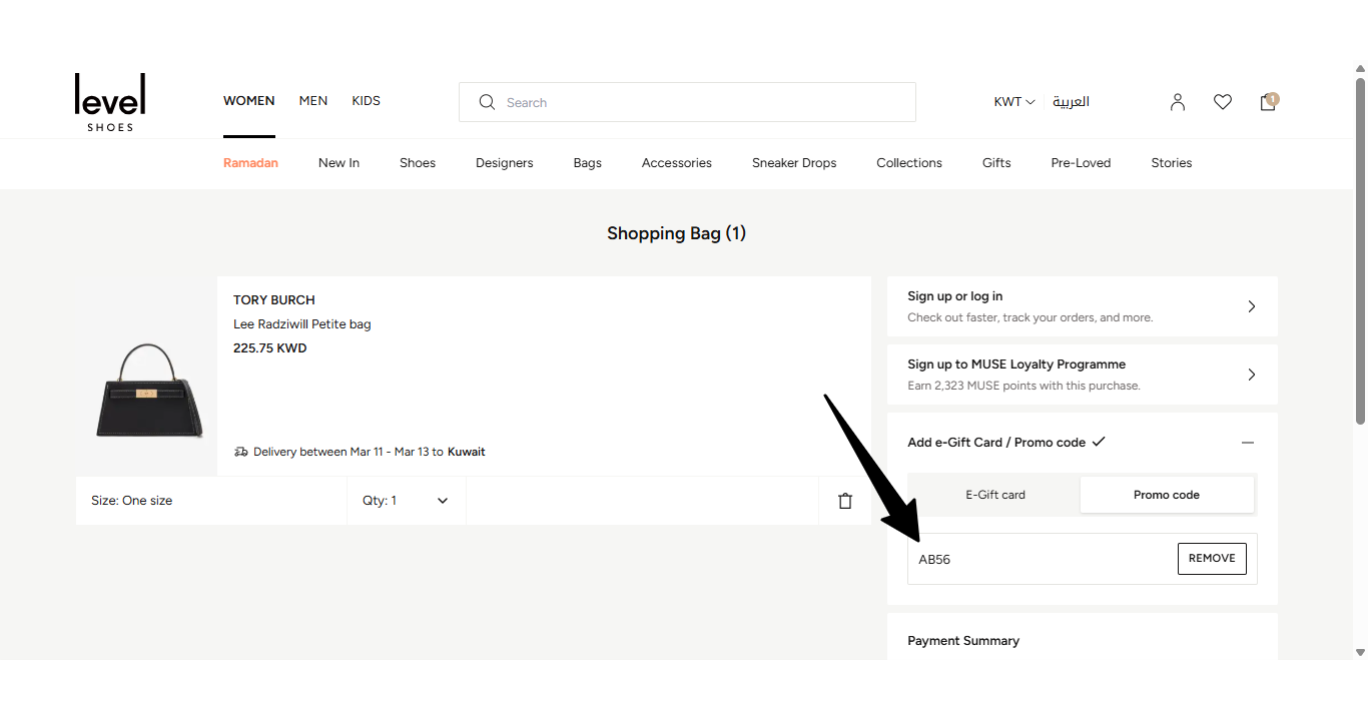Open the Ramadan menu

(250, 163)
